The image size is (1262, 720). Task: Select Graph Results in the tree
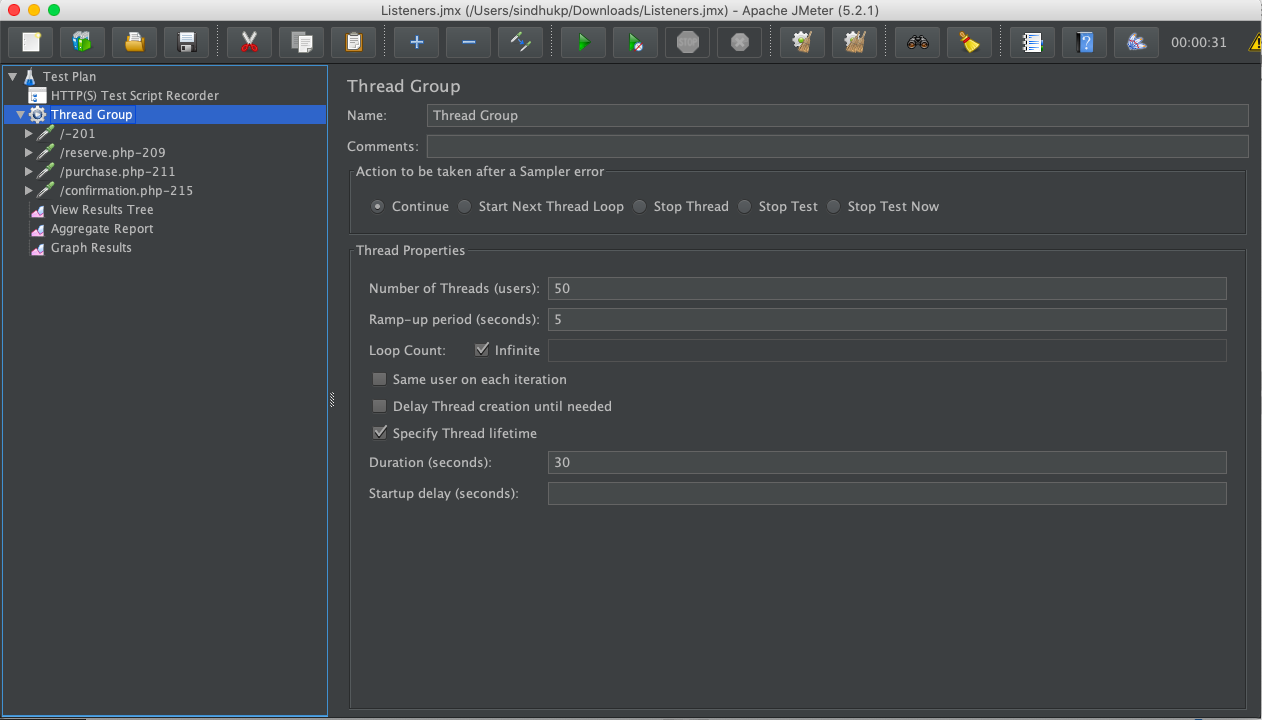point(91,248)
